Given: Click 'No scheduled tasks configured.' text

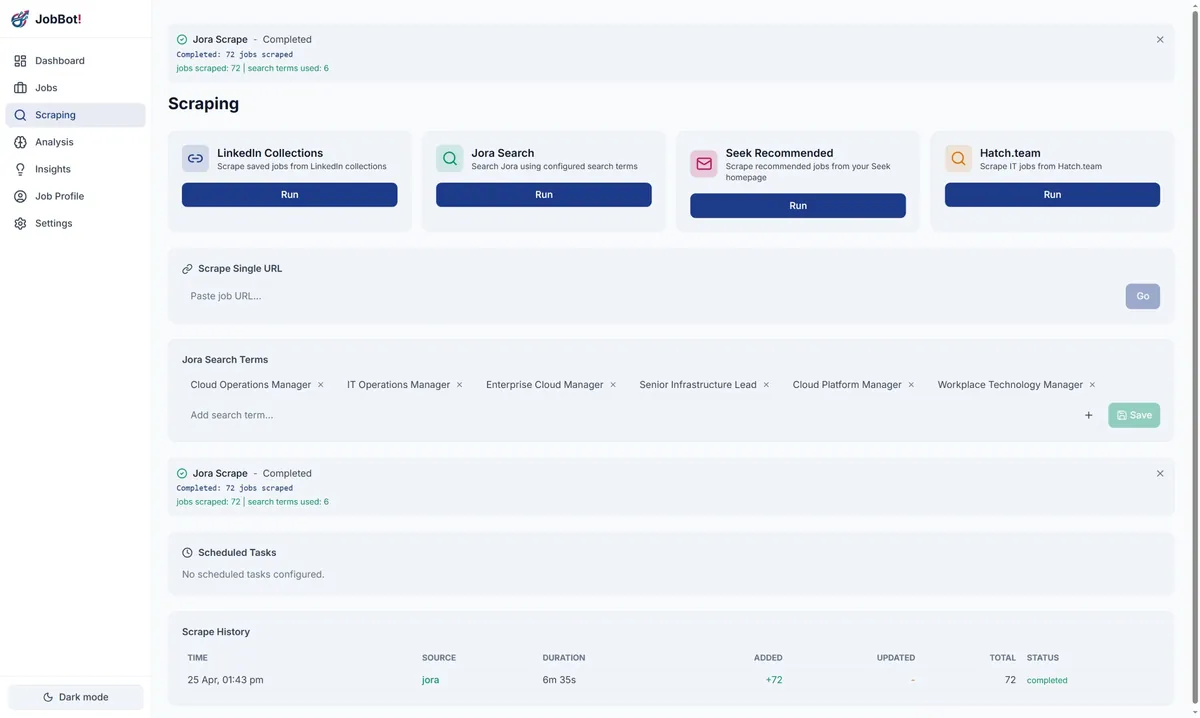Looking at the screenshot, I should tap(253, 575).
